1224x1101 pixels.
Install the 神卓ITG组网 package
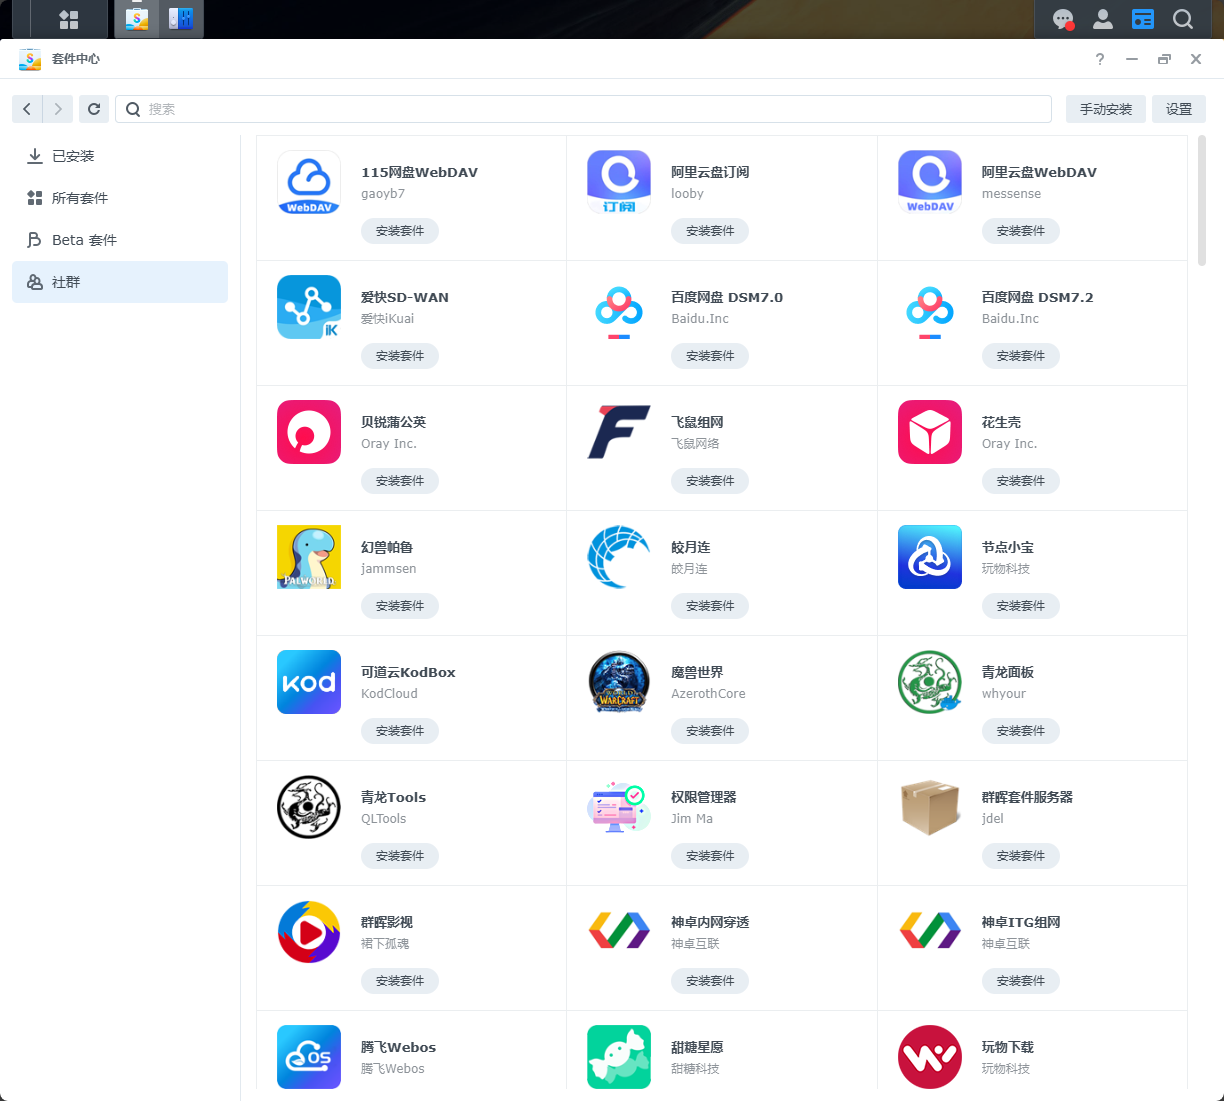(x=1021, y=981)
